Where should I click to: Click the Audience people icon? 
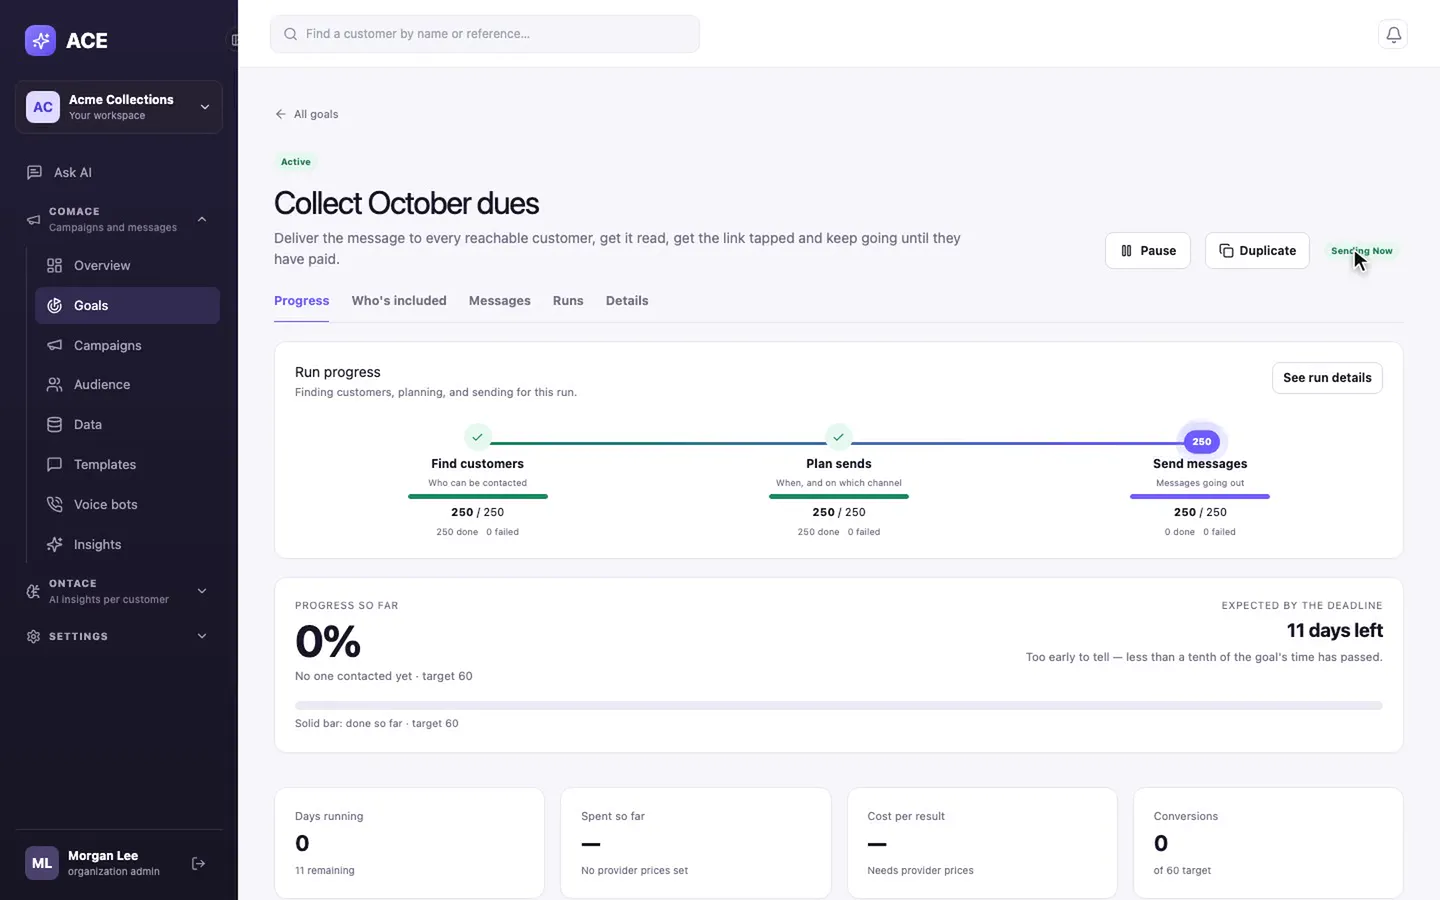[54, 384]
